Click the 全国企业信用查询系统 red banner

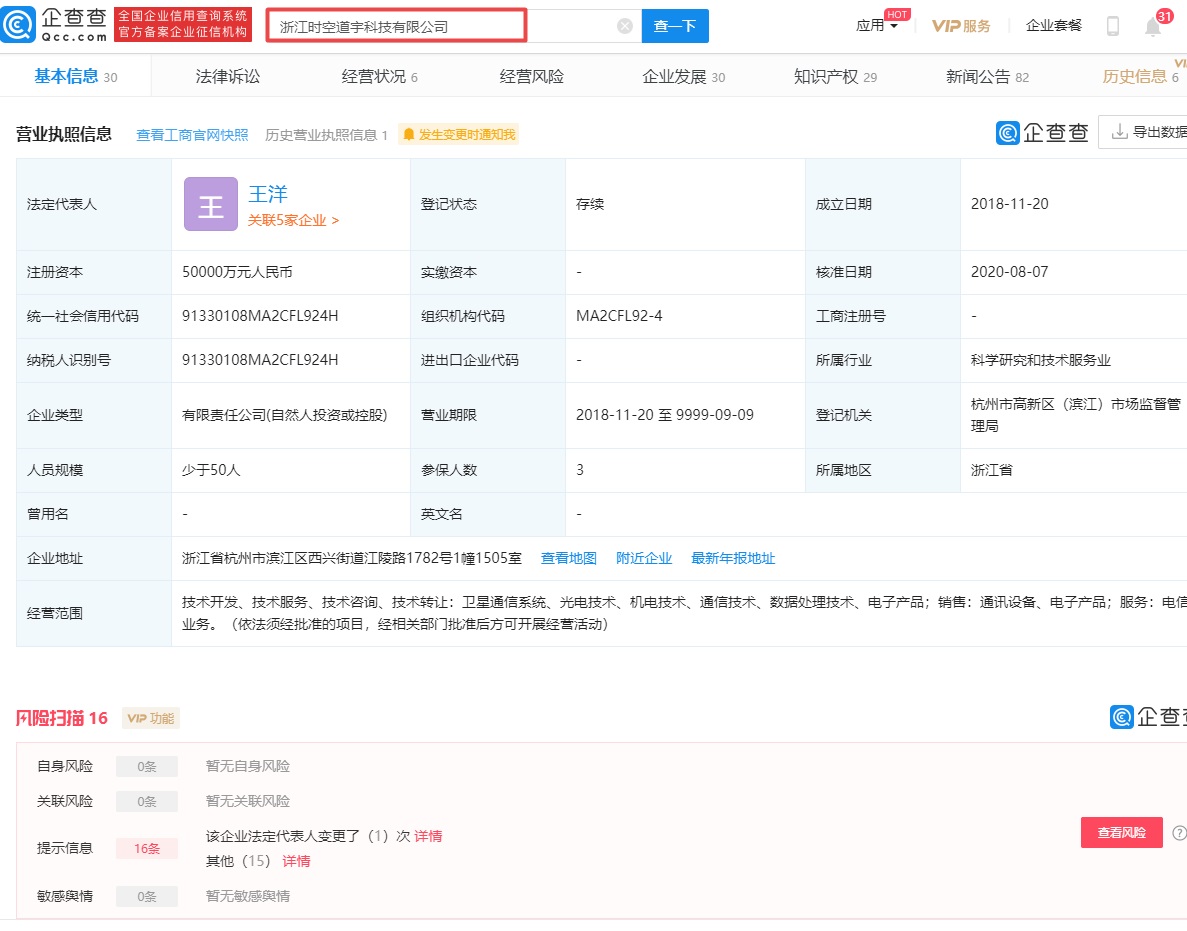(x=182, y=25)
